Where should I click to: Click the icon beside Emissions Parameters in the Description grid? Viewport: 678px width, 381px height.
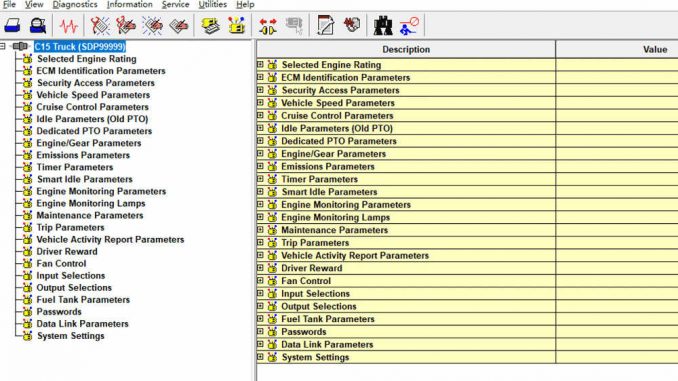[272, 166]
